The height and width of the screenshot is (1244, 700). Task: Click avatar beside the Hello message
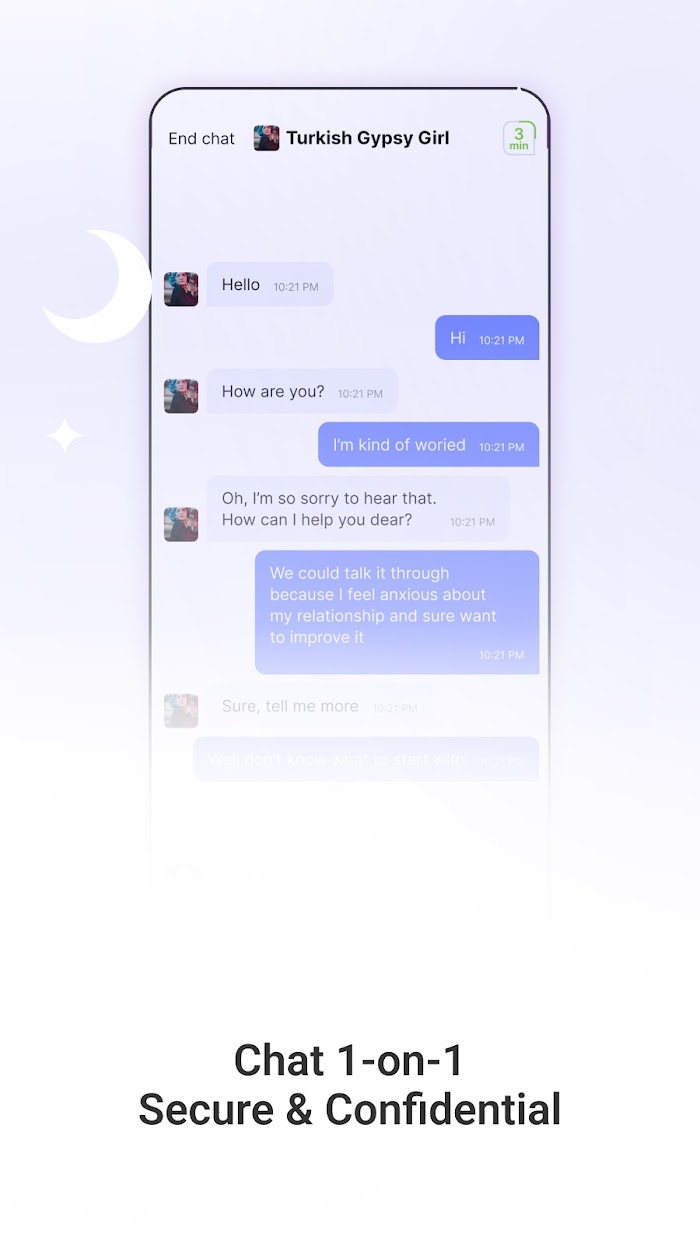181,289
